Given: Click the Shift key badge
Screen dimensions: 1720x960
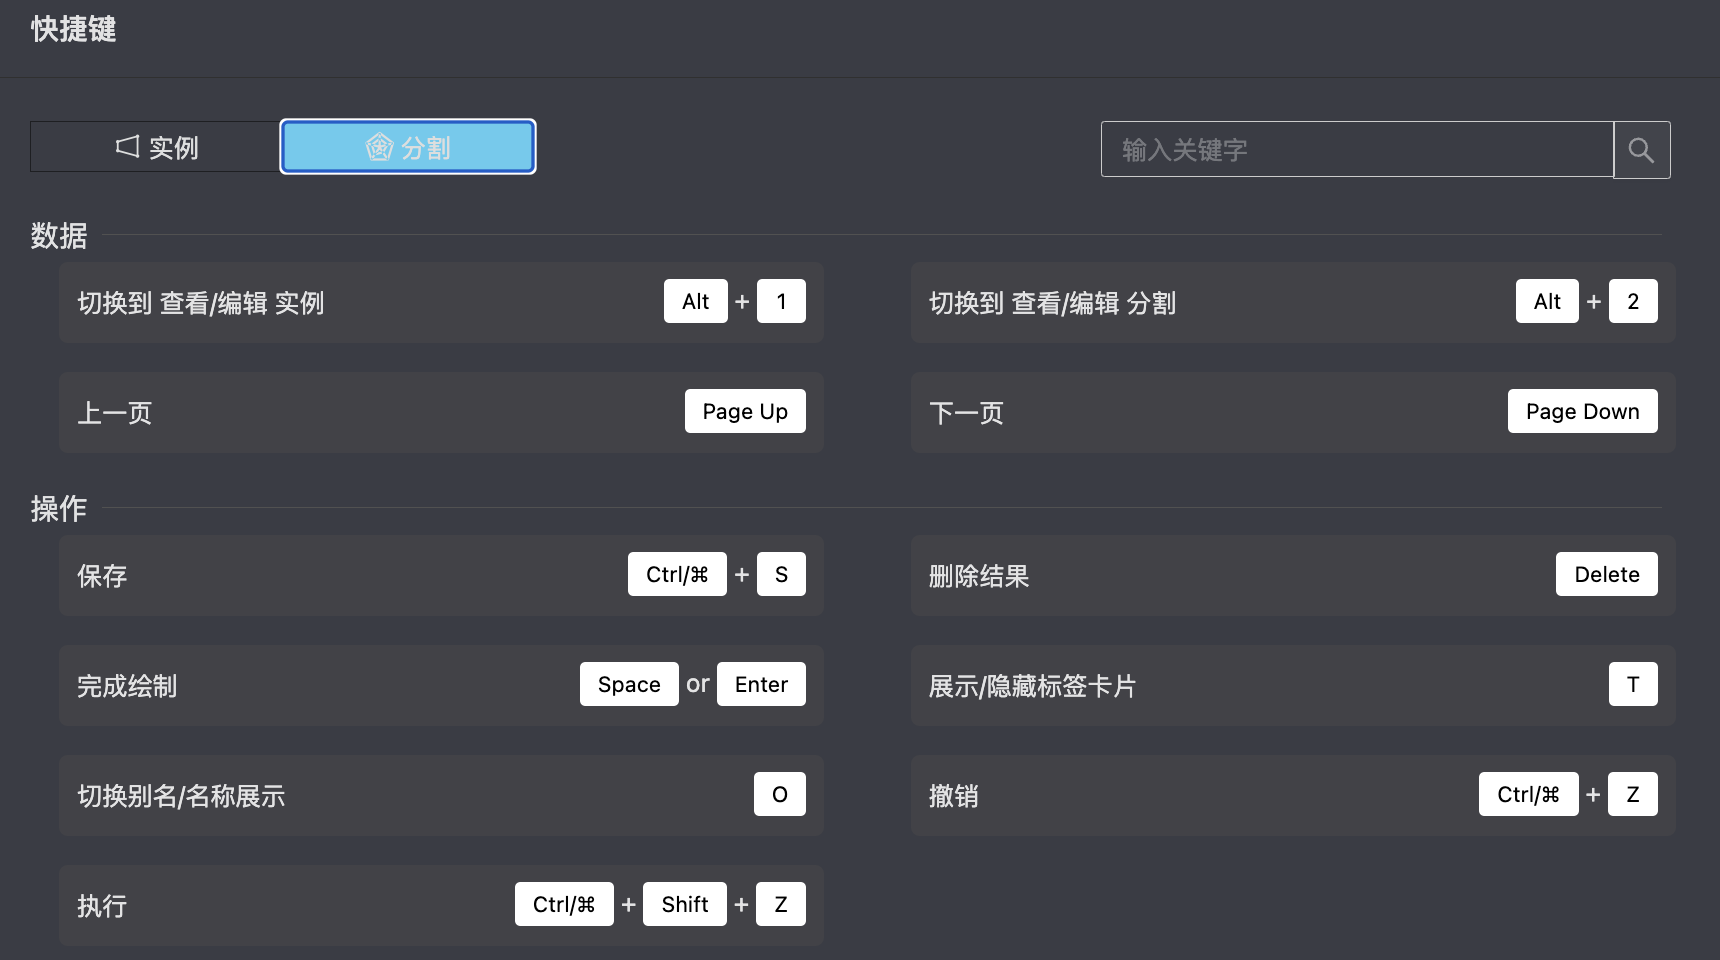Looking at the screenshot, I should [684, 904].
